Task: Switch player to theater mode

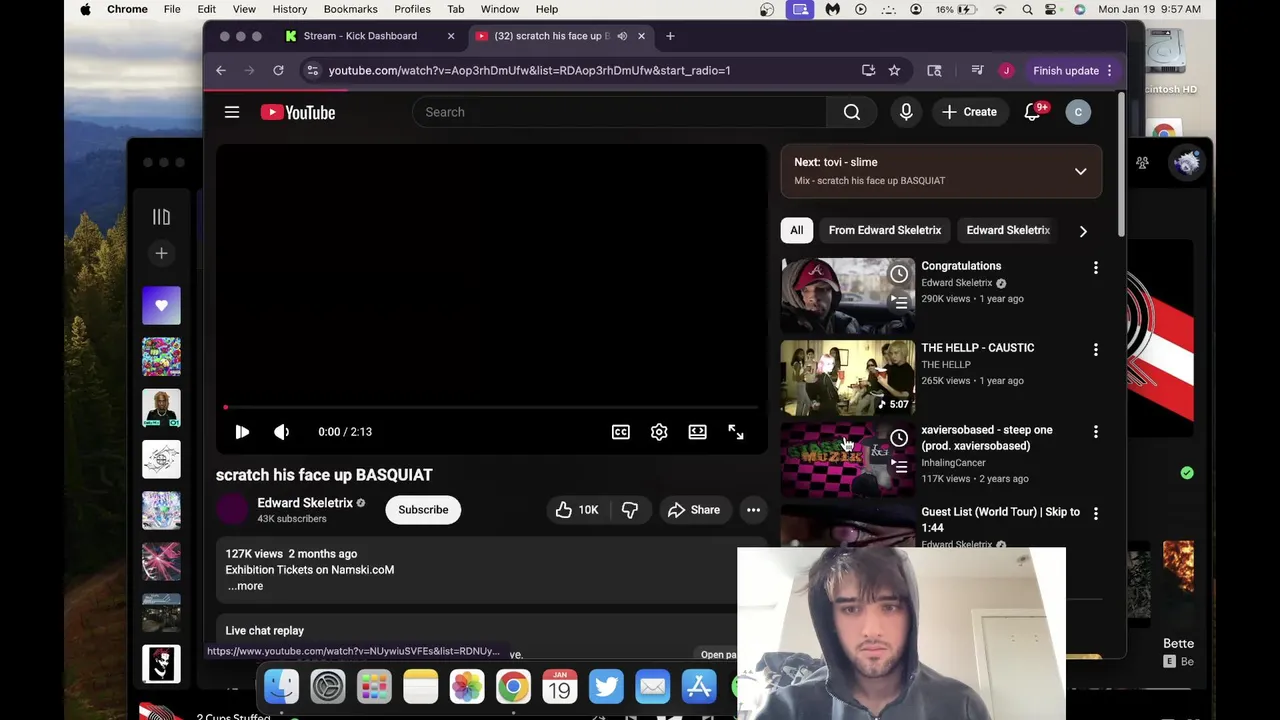Action: (698, 432)
